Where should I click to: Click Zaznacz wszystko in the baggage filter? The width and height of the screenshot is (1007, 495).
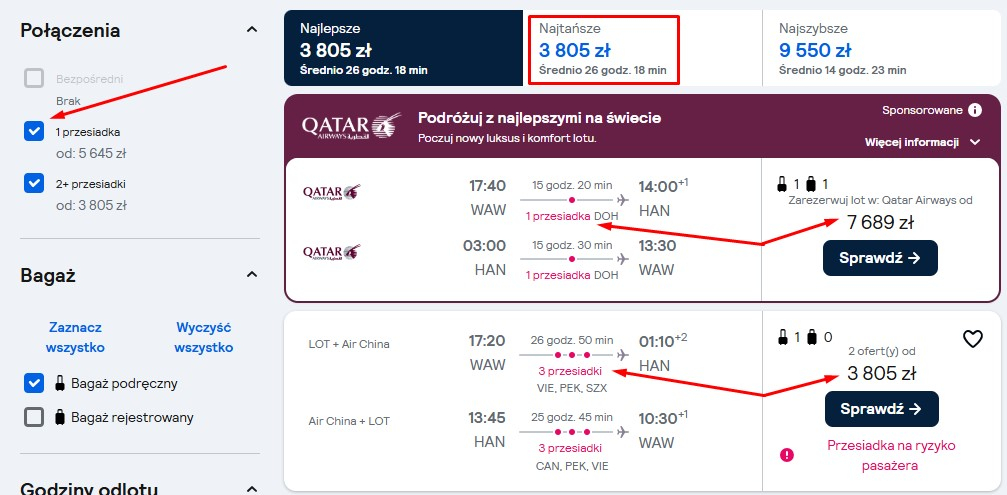75,338
